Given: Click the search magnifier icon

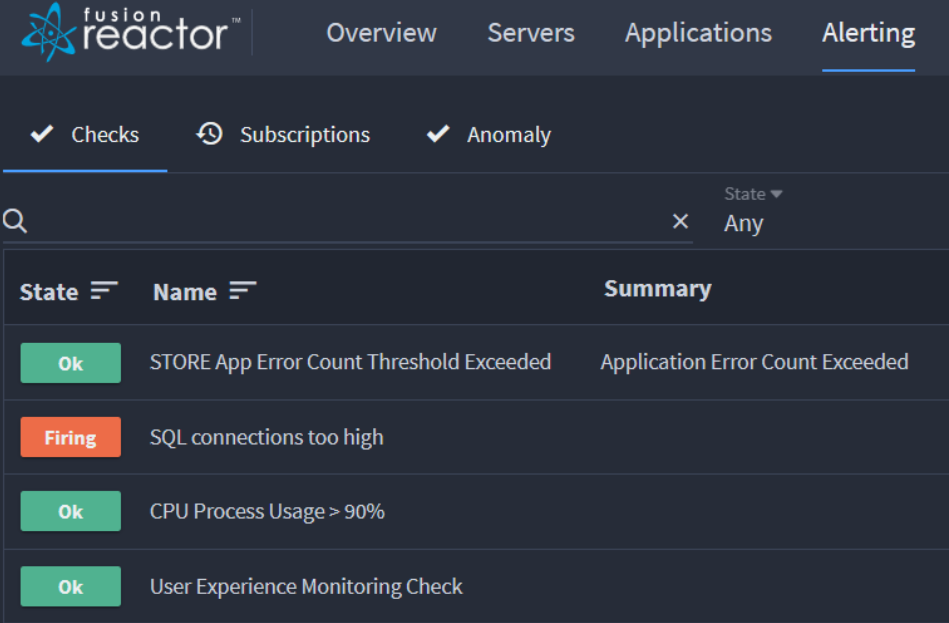Looking at the screenshot, I should click(x=15, y=221).
